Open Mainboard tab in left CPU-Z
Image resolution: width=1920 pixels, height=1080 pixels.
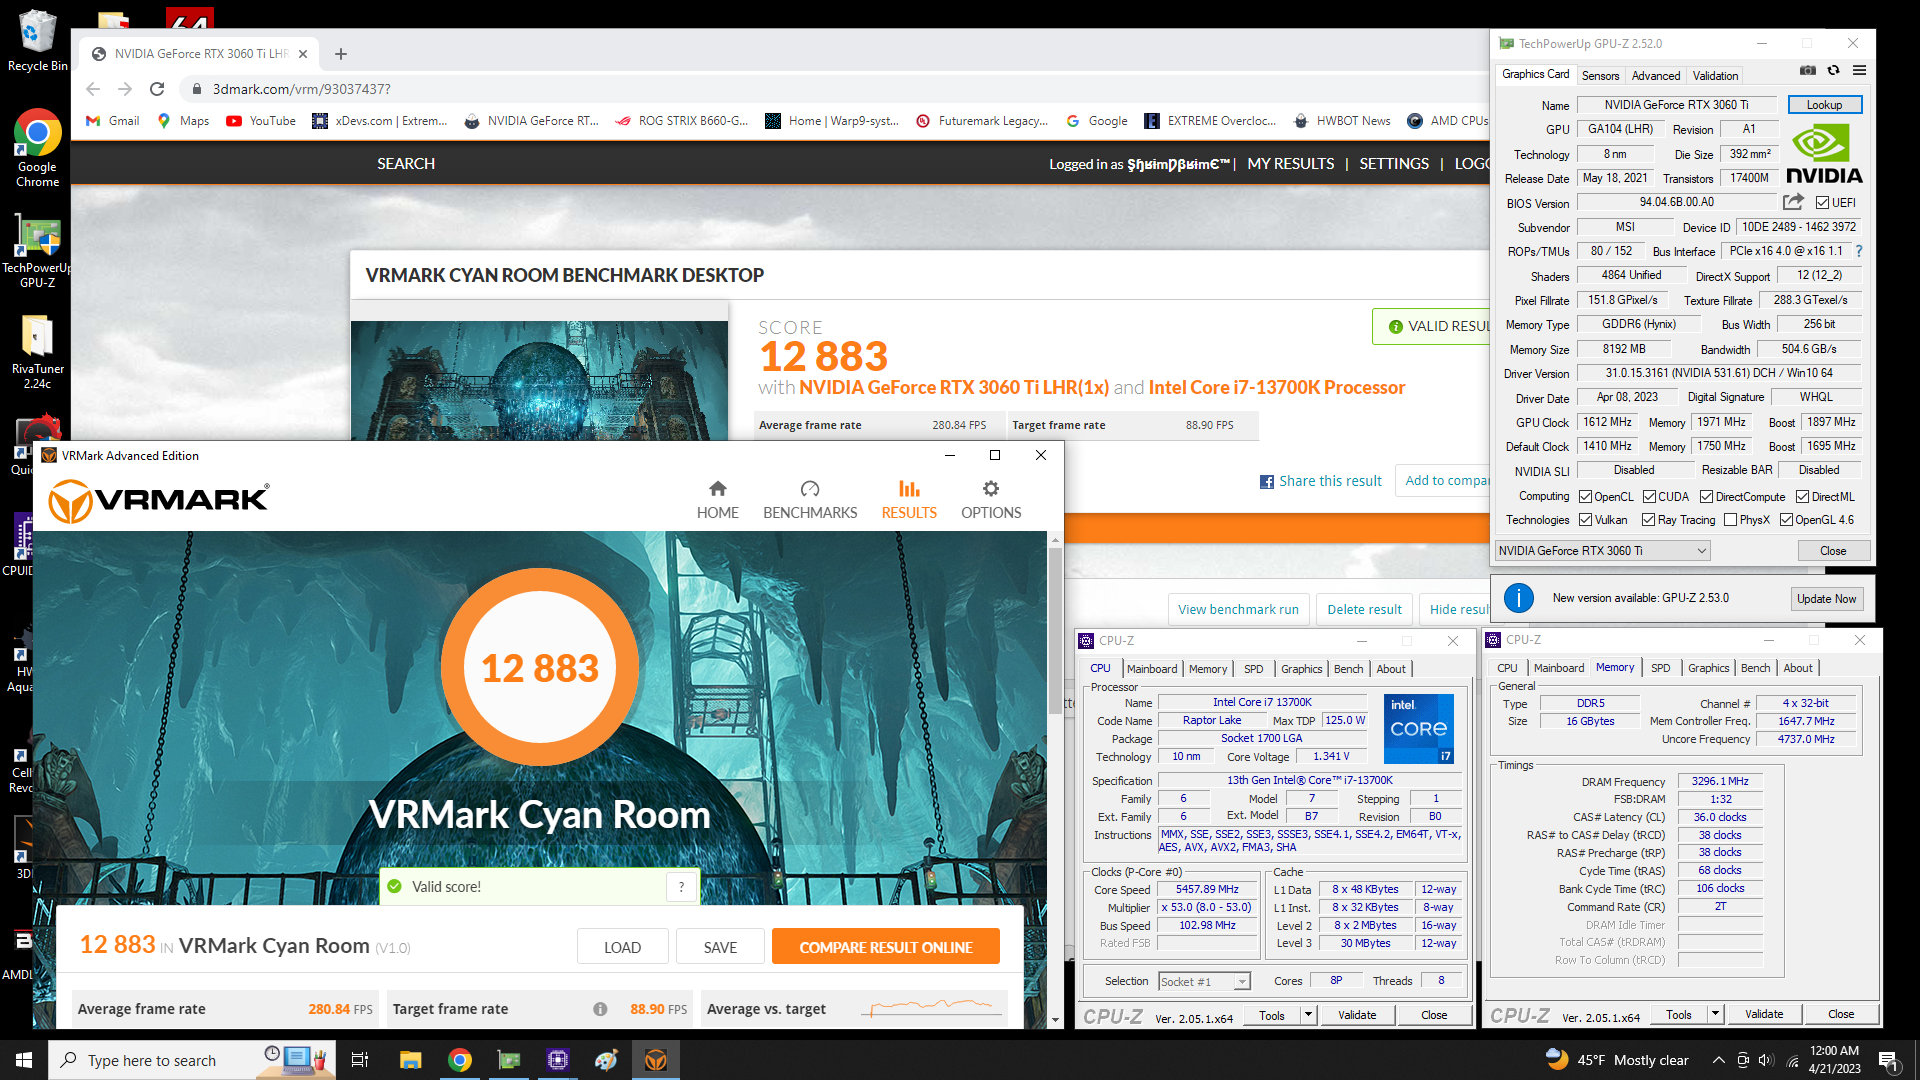click(x=1152, y=669)
